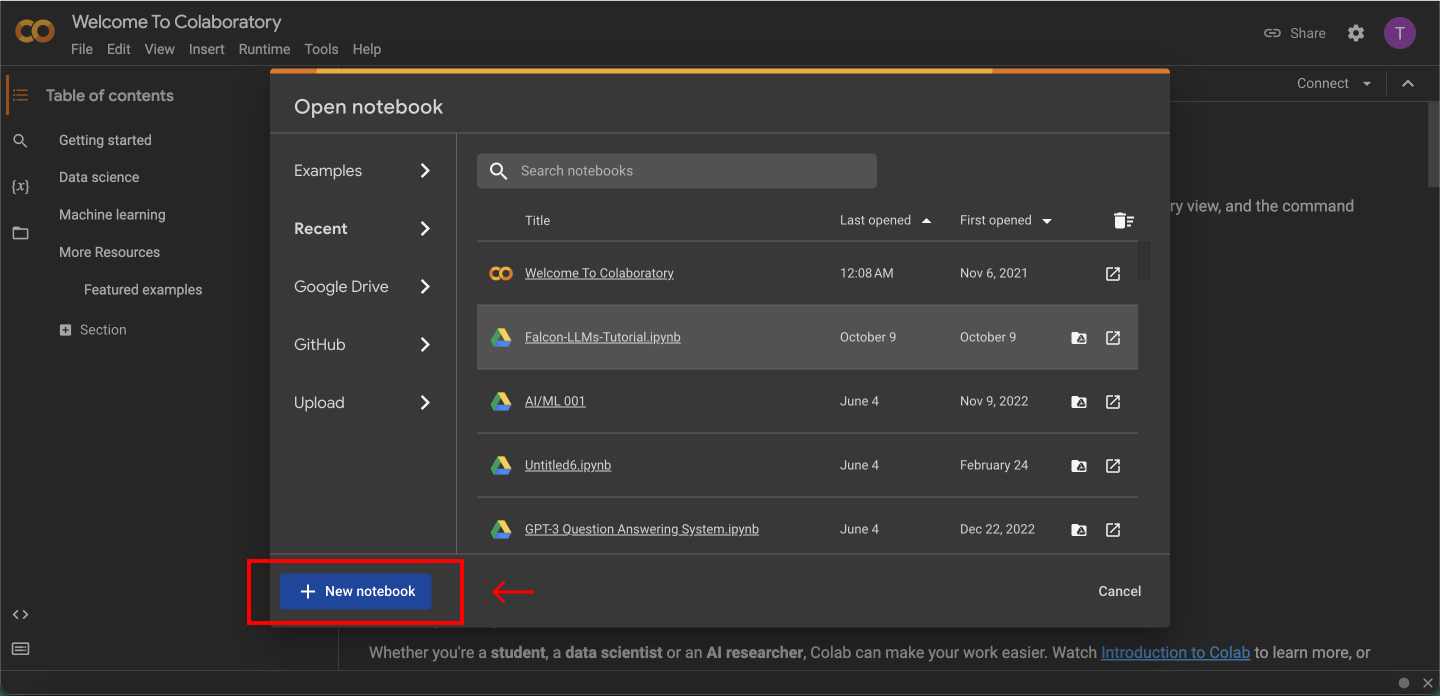
Task: Show Falcon-LLMs-Tutorial in Drive icon
Action: point(1079,338)
